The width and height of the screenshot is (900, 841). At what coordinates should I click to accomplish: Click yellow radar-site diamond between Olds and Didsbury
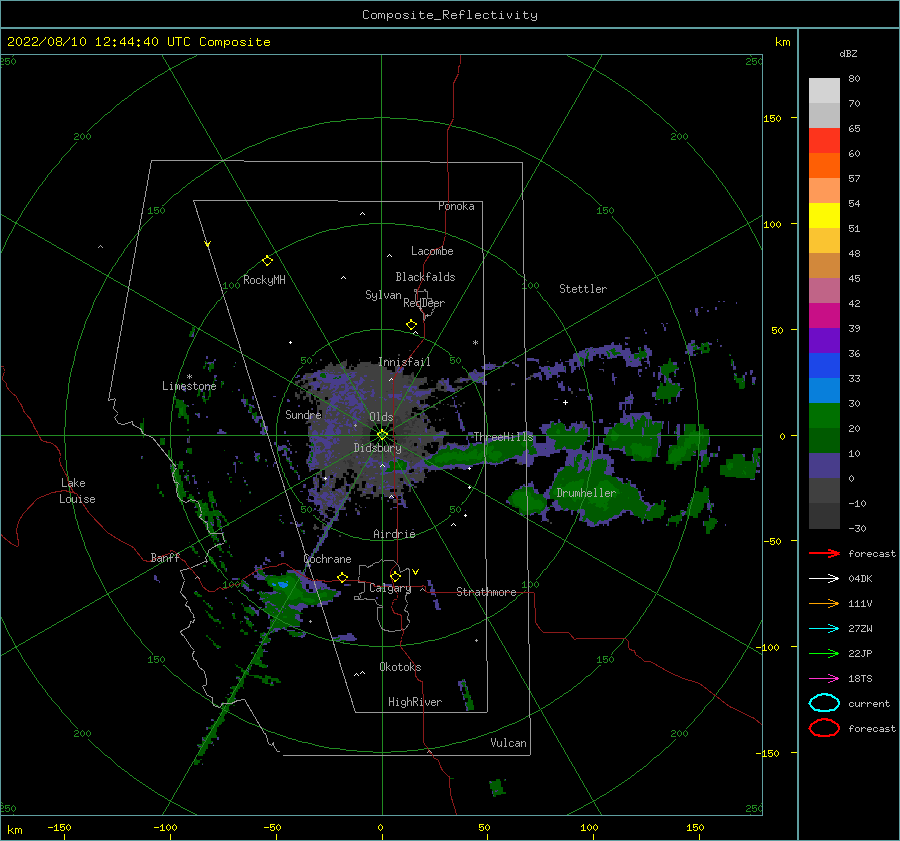[x=382, y=435]
